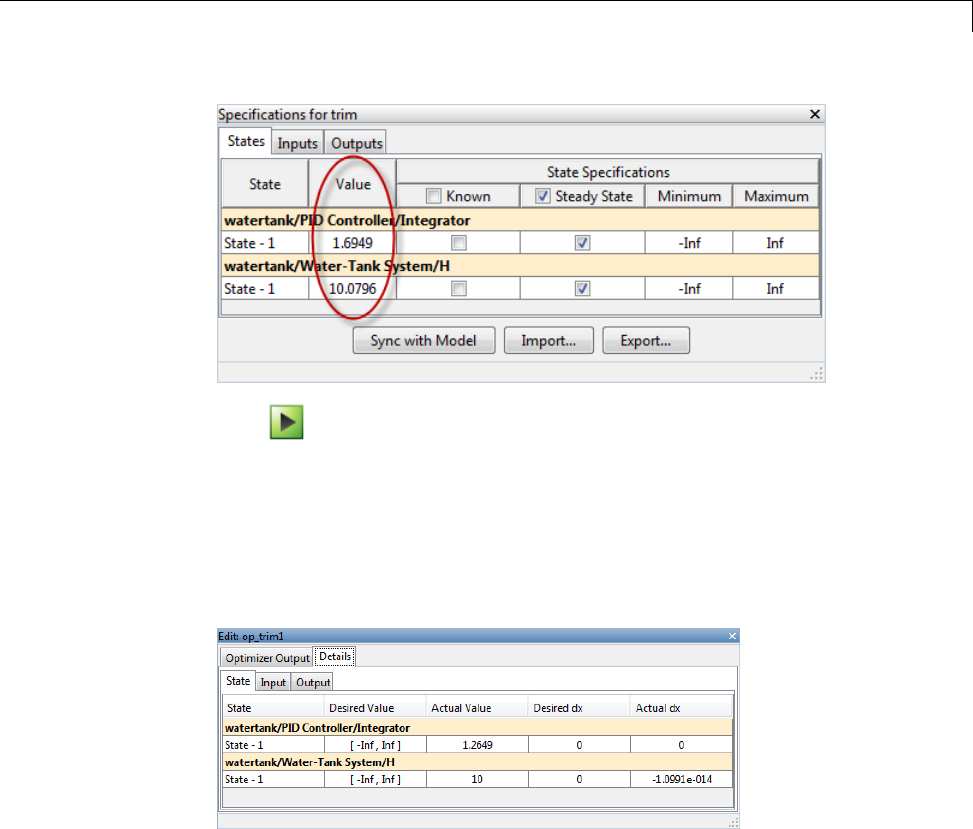
Task: Select the Details tab in op_trim1
Action: 335,656
